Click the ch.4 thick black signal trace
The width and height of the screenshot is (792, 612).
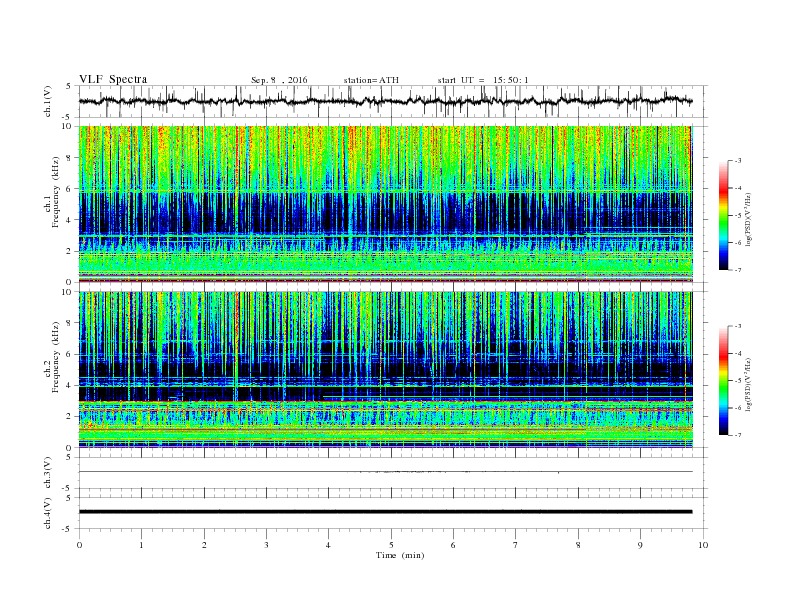(386, 512)
